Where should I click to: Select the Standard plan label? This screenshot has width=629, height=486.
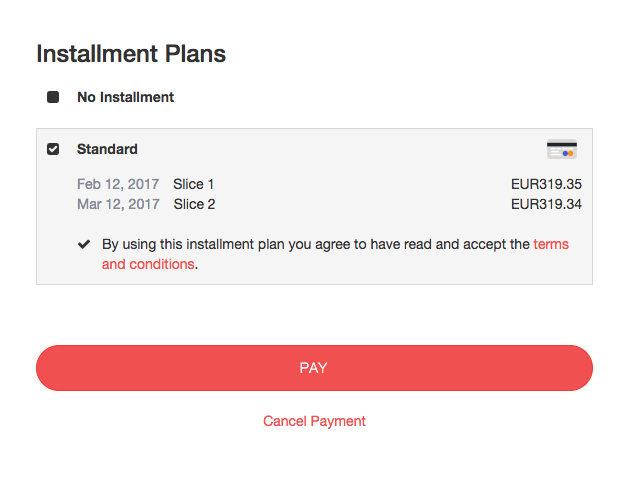point(107,149)
